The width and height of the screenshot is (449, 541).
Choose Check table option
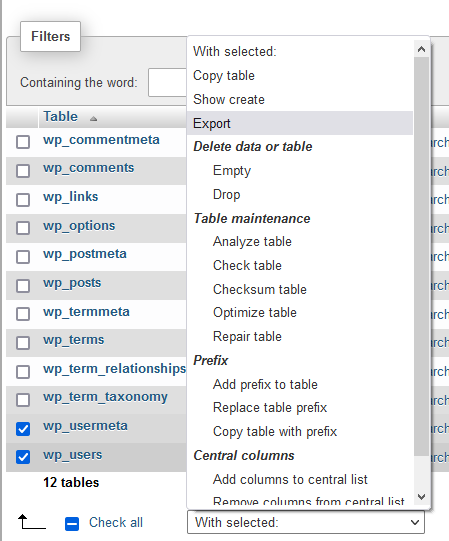(300, 265)
